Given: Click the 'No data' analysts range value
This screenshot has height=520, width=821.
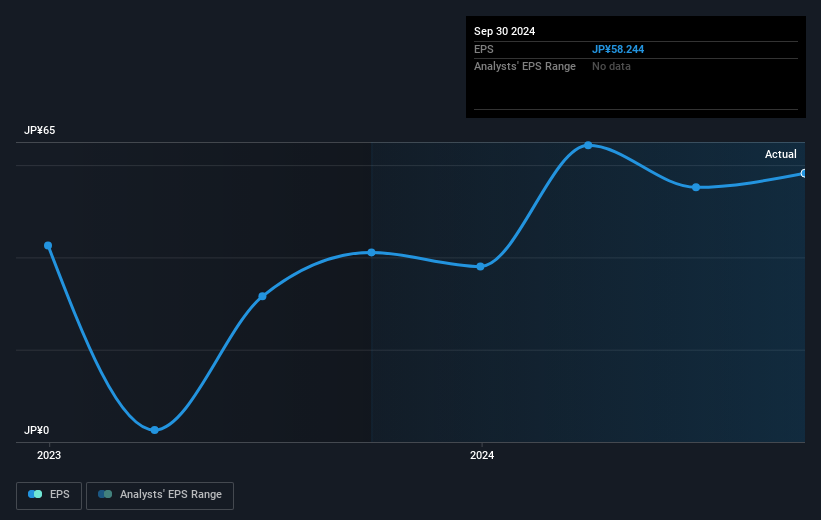Looking at the screenshot, I should coord(611,67).
